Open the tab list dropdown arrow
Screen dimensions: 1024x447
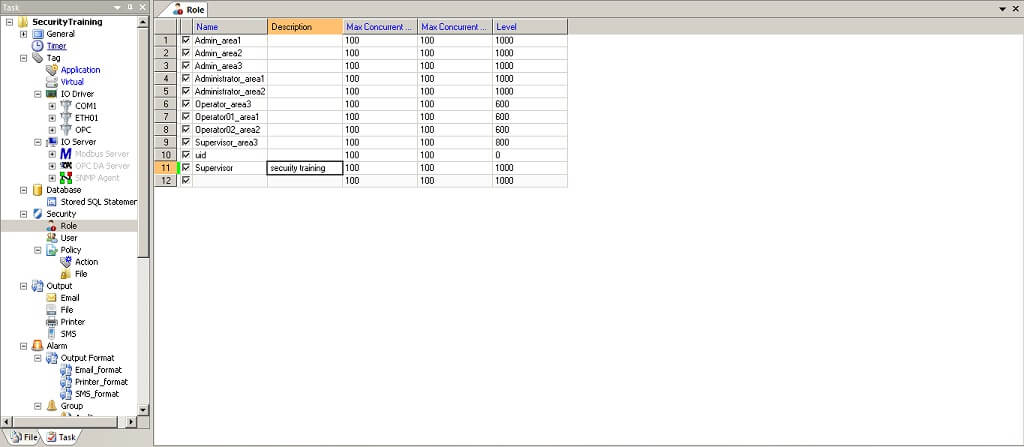1003,8
